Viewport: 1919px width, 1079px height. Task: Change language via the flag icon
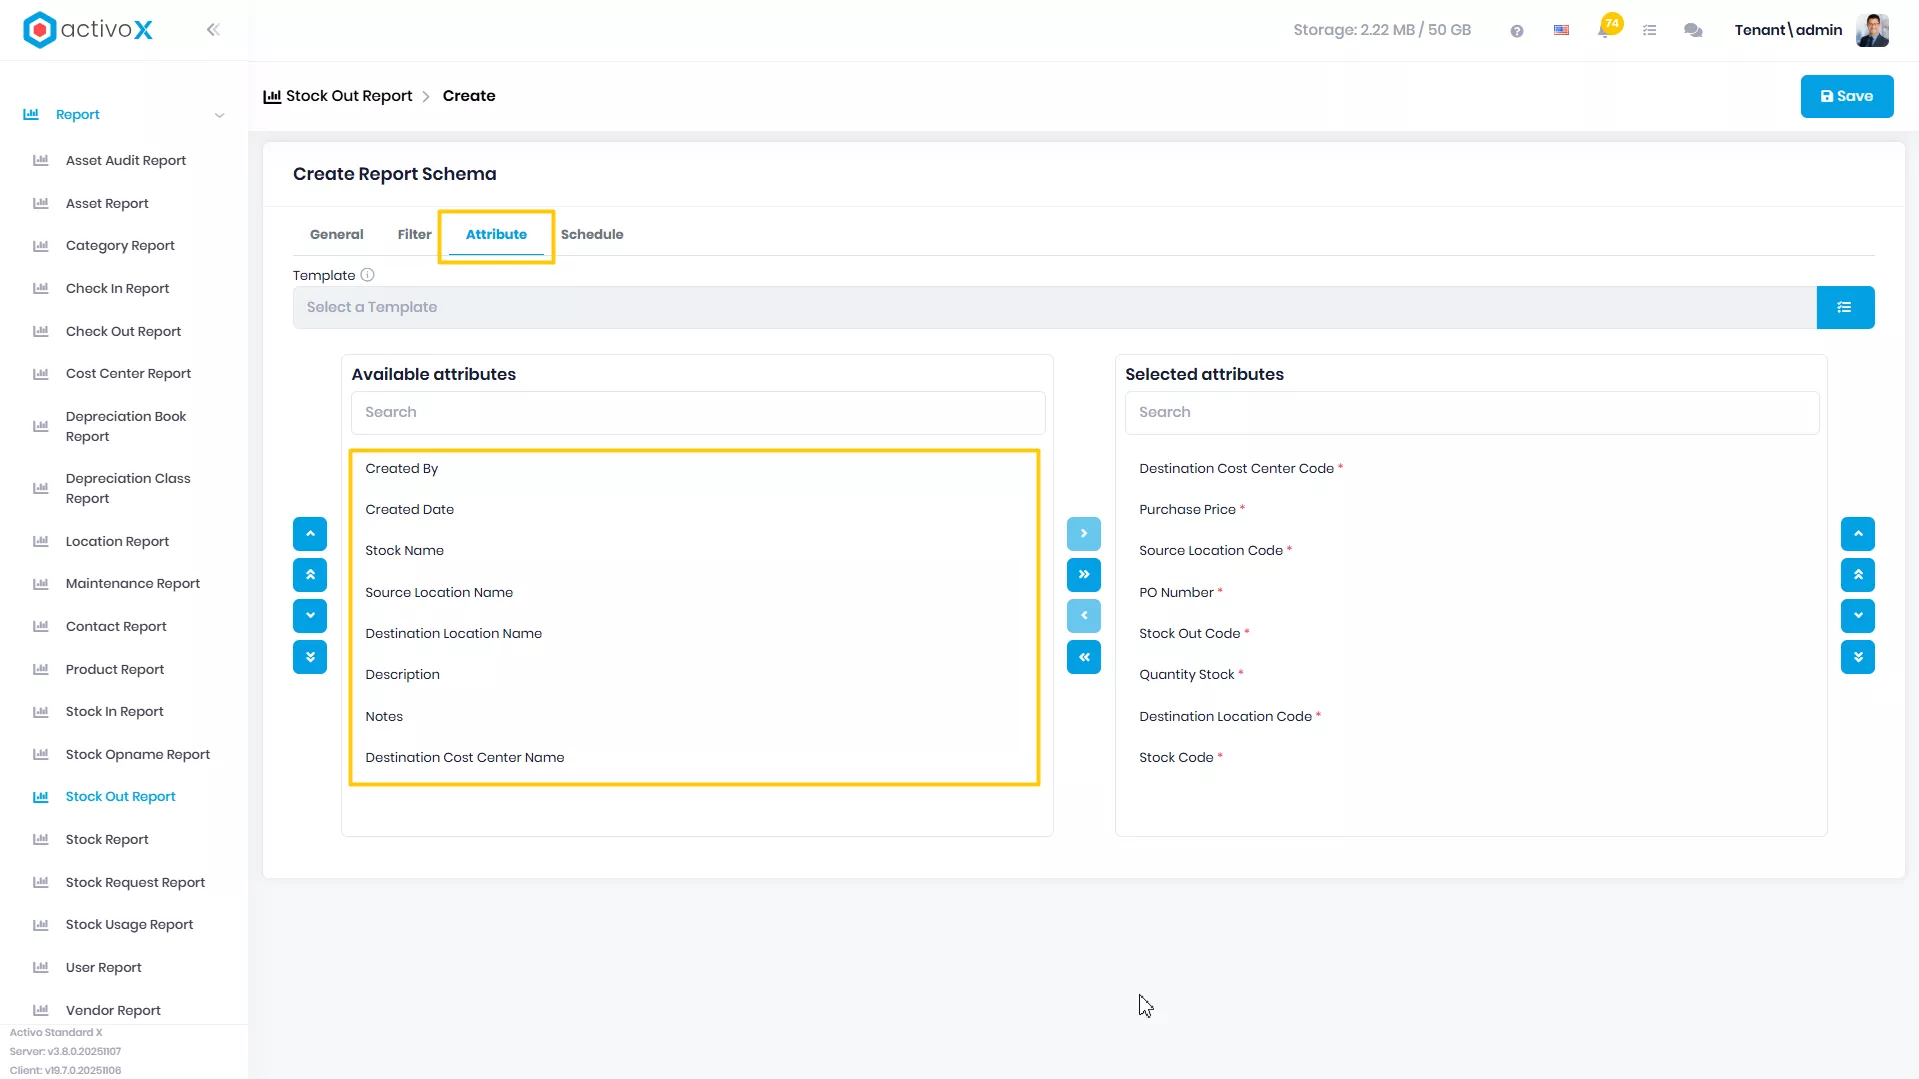pos(1561,31)
